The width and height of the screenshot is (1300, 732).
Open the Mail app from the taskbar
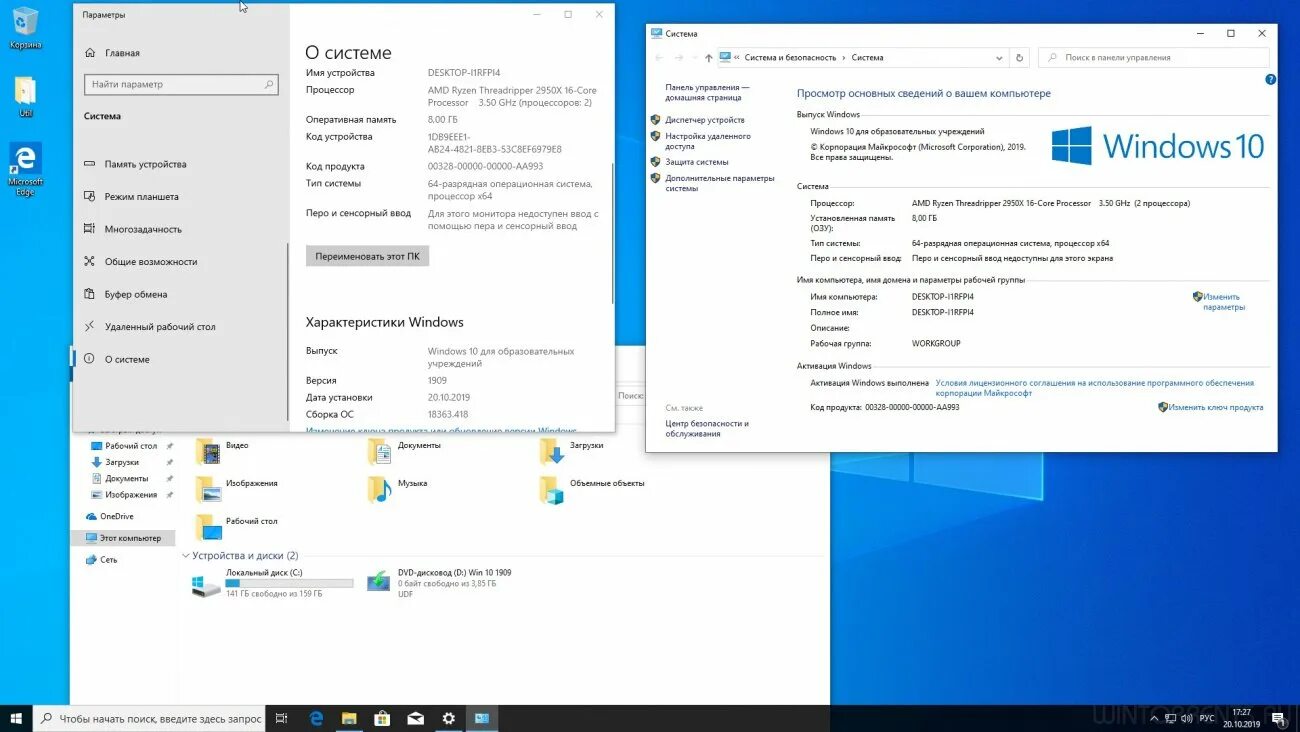(x=415, y=718)
